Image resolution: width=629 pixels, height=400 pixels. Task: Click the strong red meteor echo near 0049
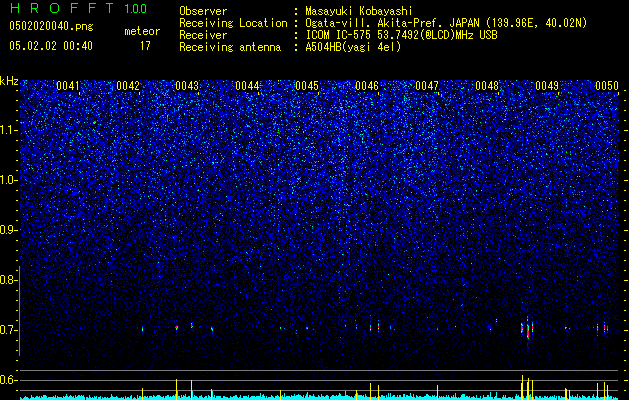(528, 330)
